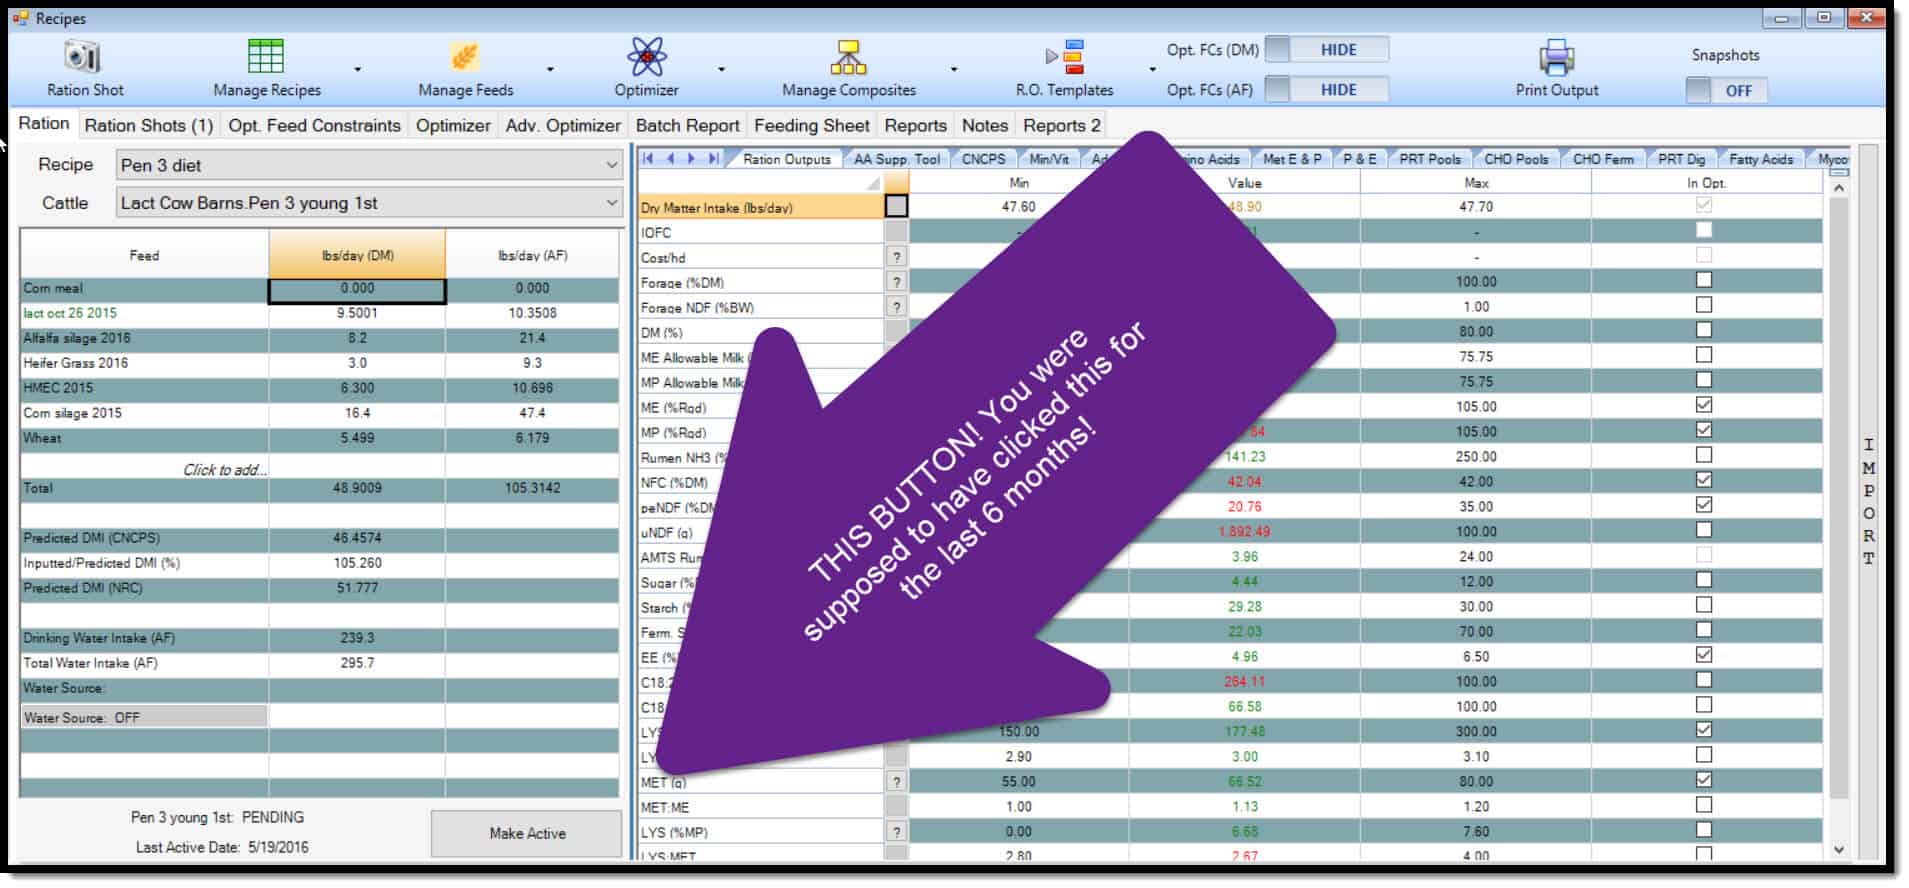
Task: Click the scroll up arrow of ration outputs
Action: (1838, 188)
